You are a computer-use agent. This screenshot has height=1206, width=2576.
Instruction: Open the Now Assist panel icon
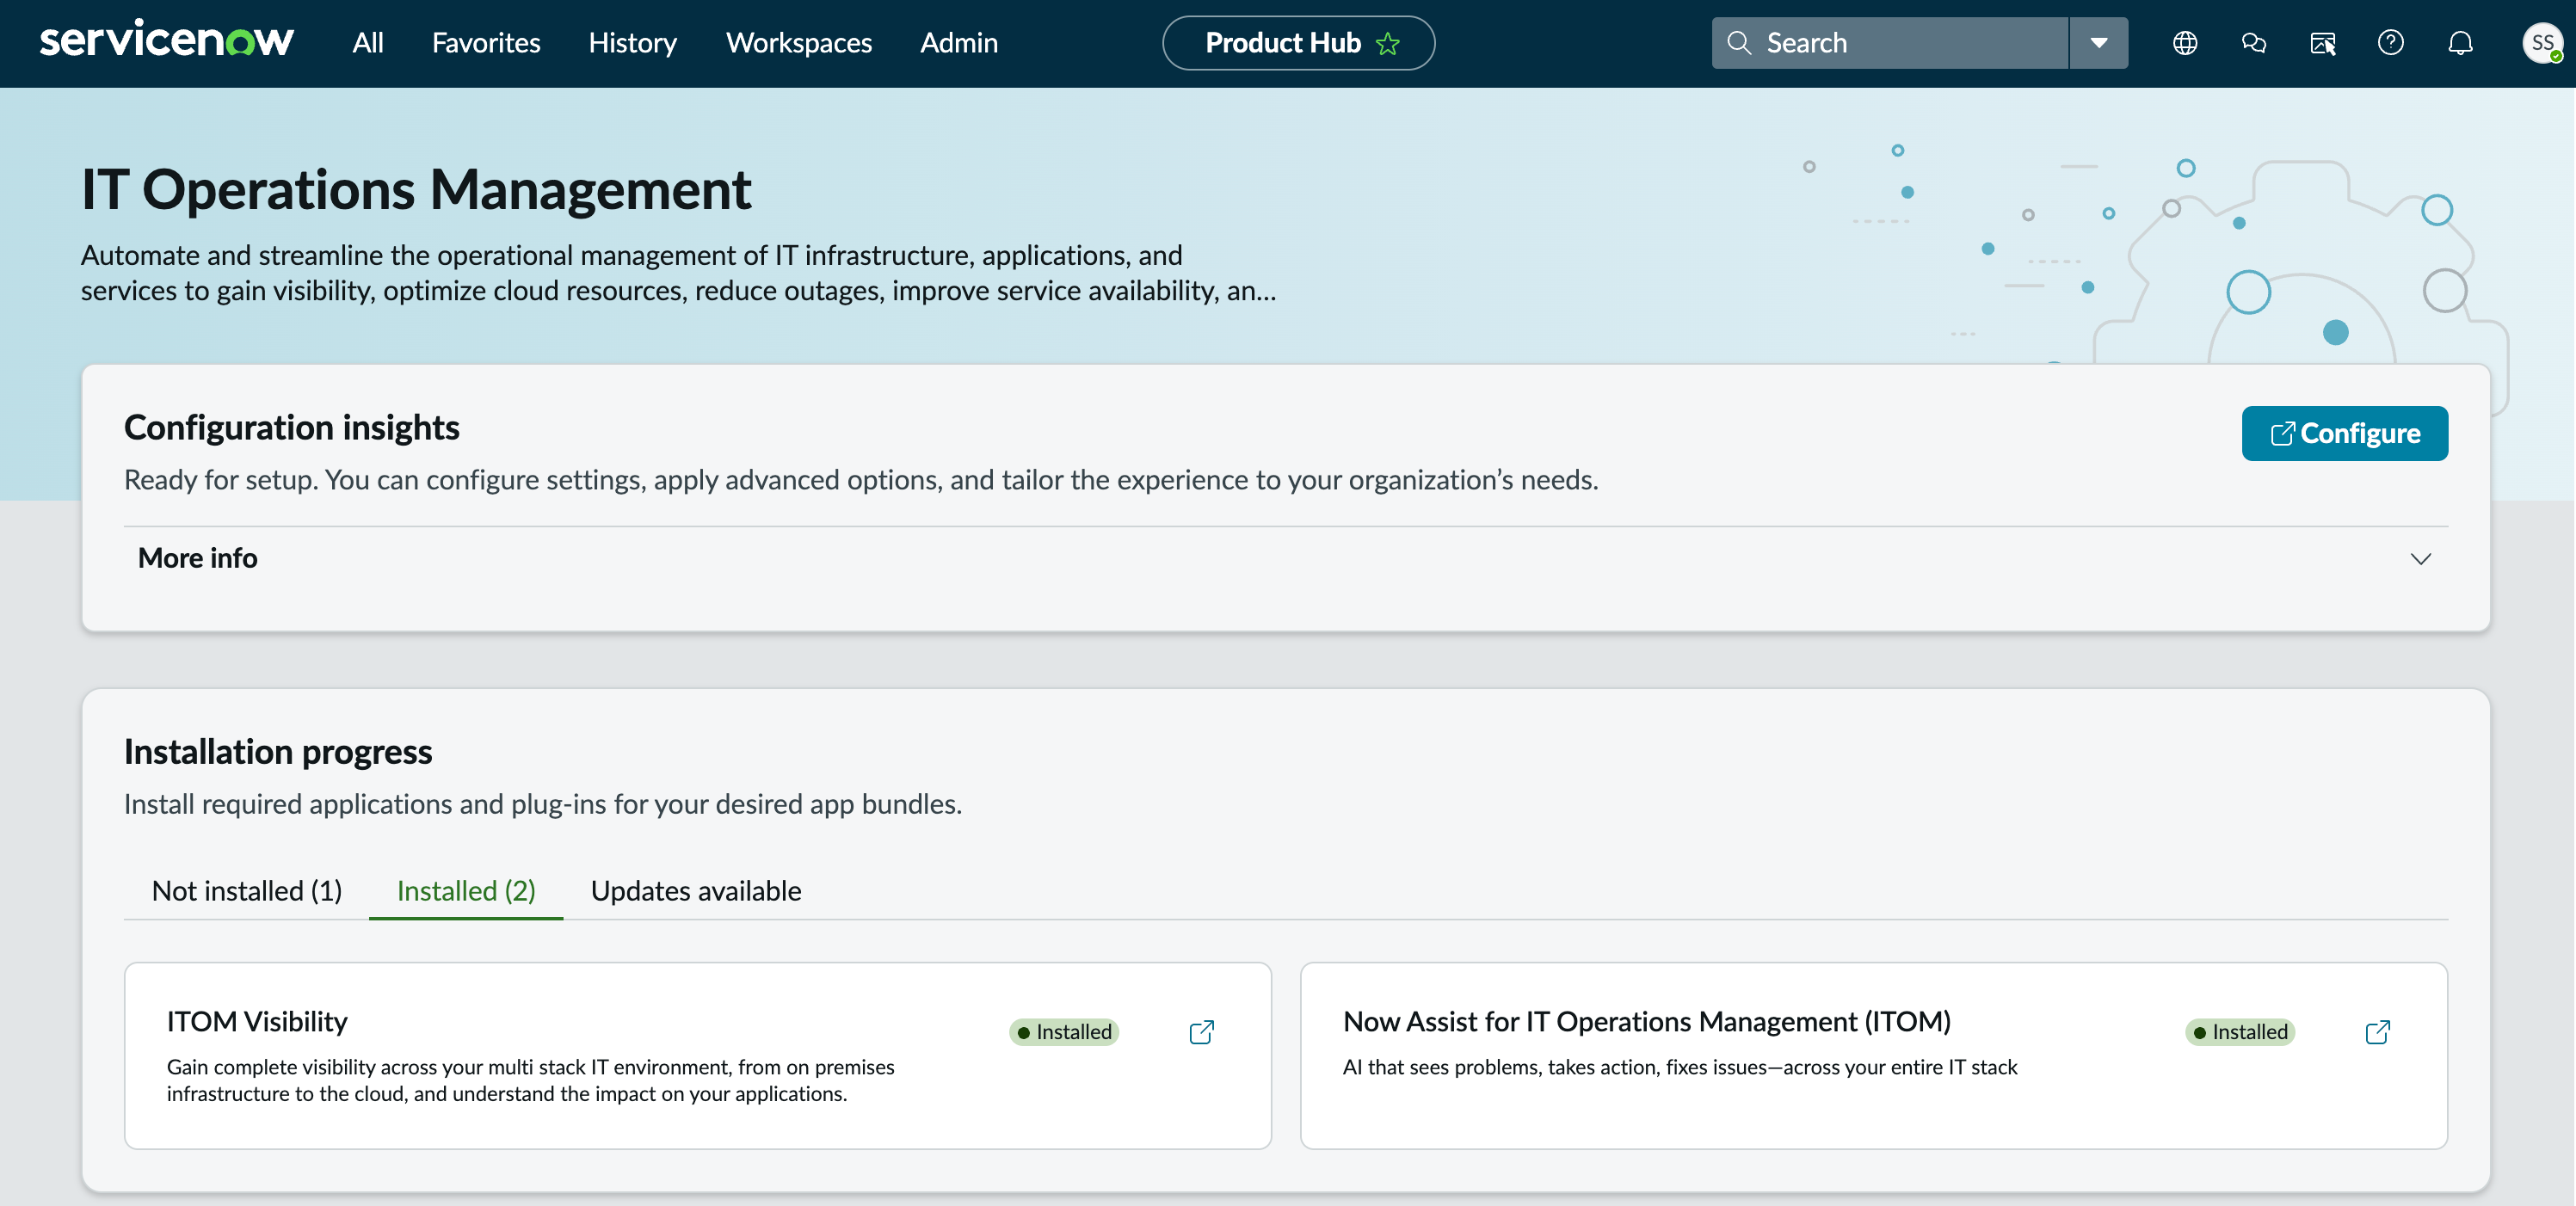(2323, 43)
